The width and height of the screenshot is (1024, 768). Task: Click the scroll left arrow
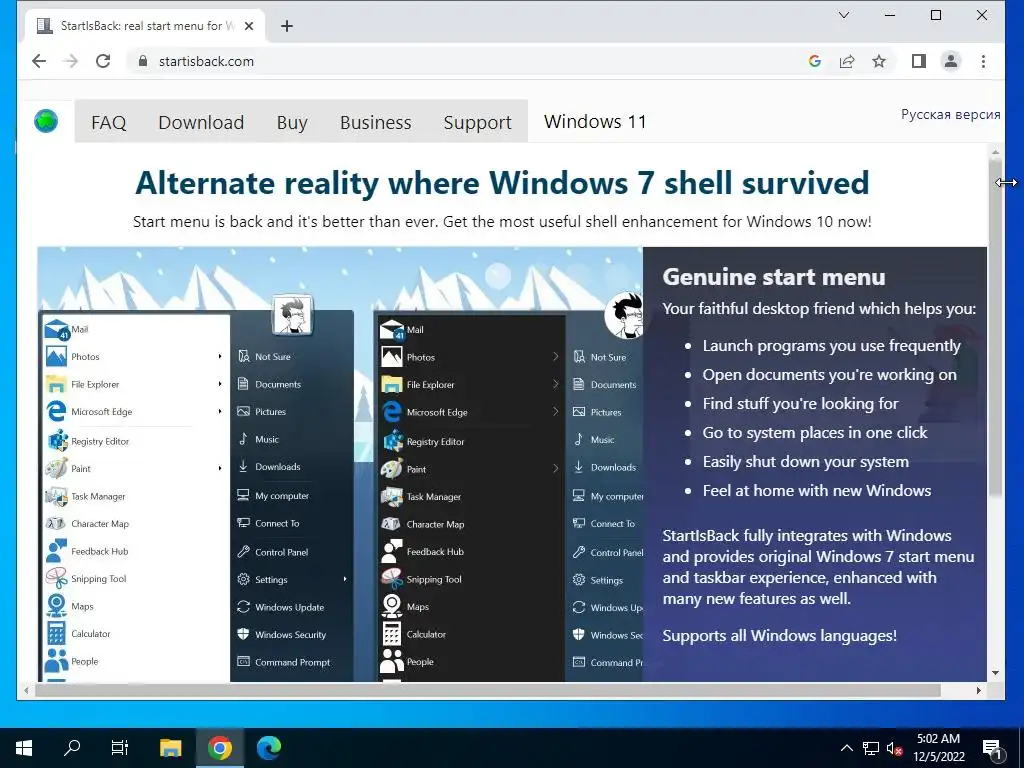(x=26, y=690)
